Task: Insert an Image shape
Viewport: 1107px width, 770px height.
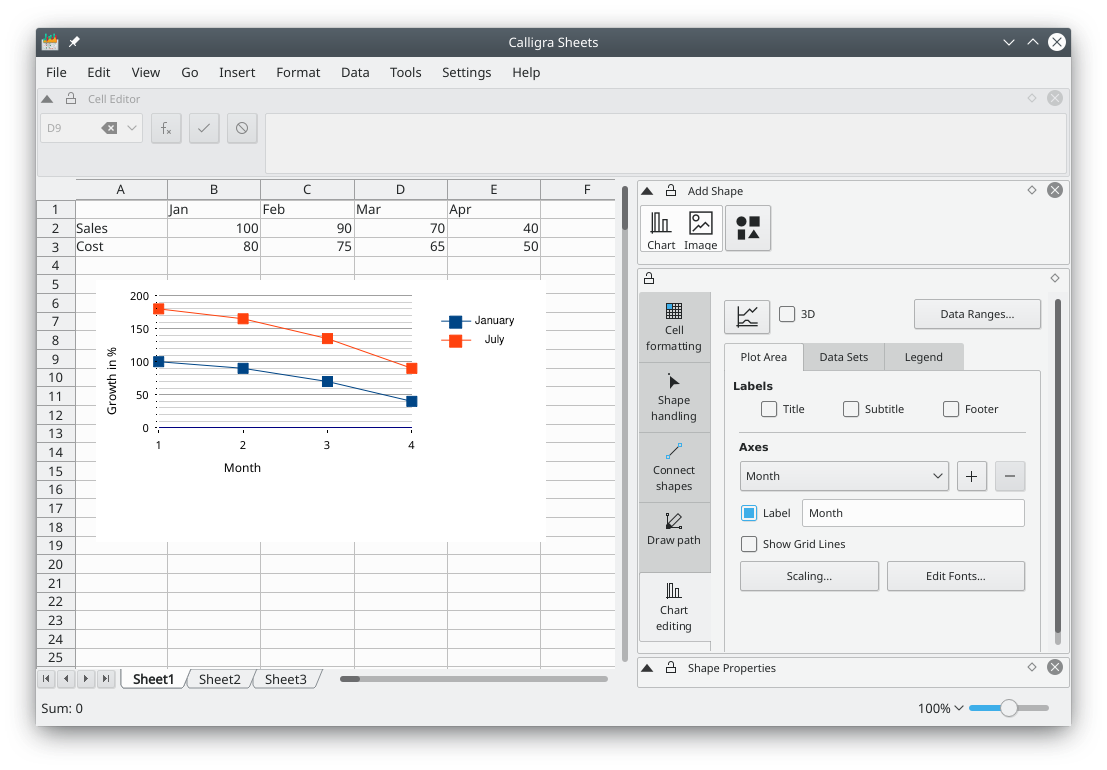Action: (700, 228)
